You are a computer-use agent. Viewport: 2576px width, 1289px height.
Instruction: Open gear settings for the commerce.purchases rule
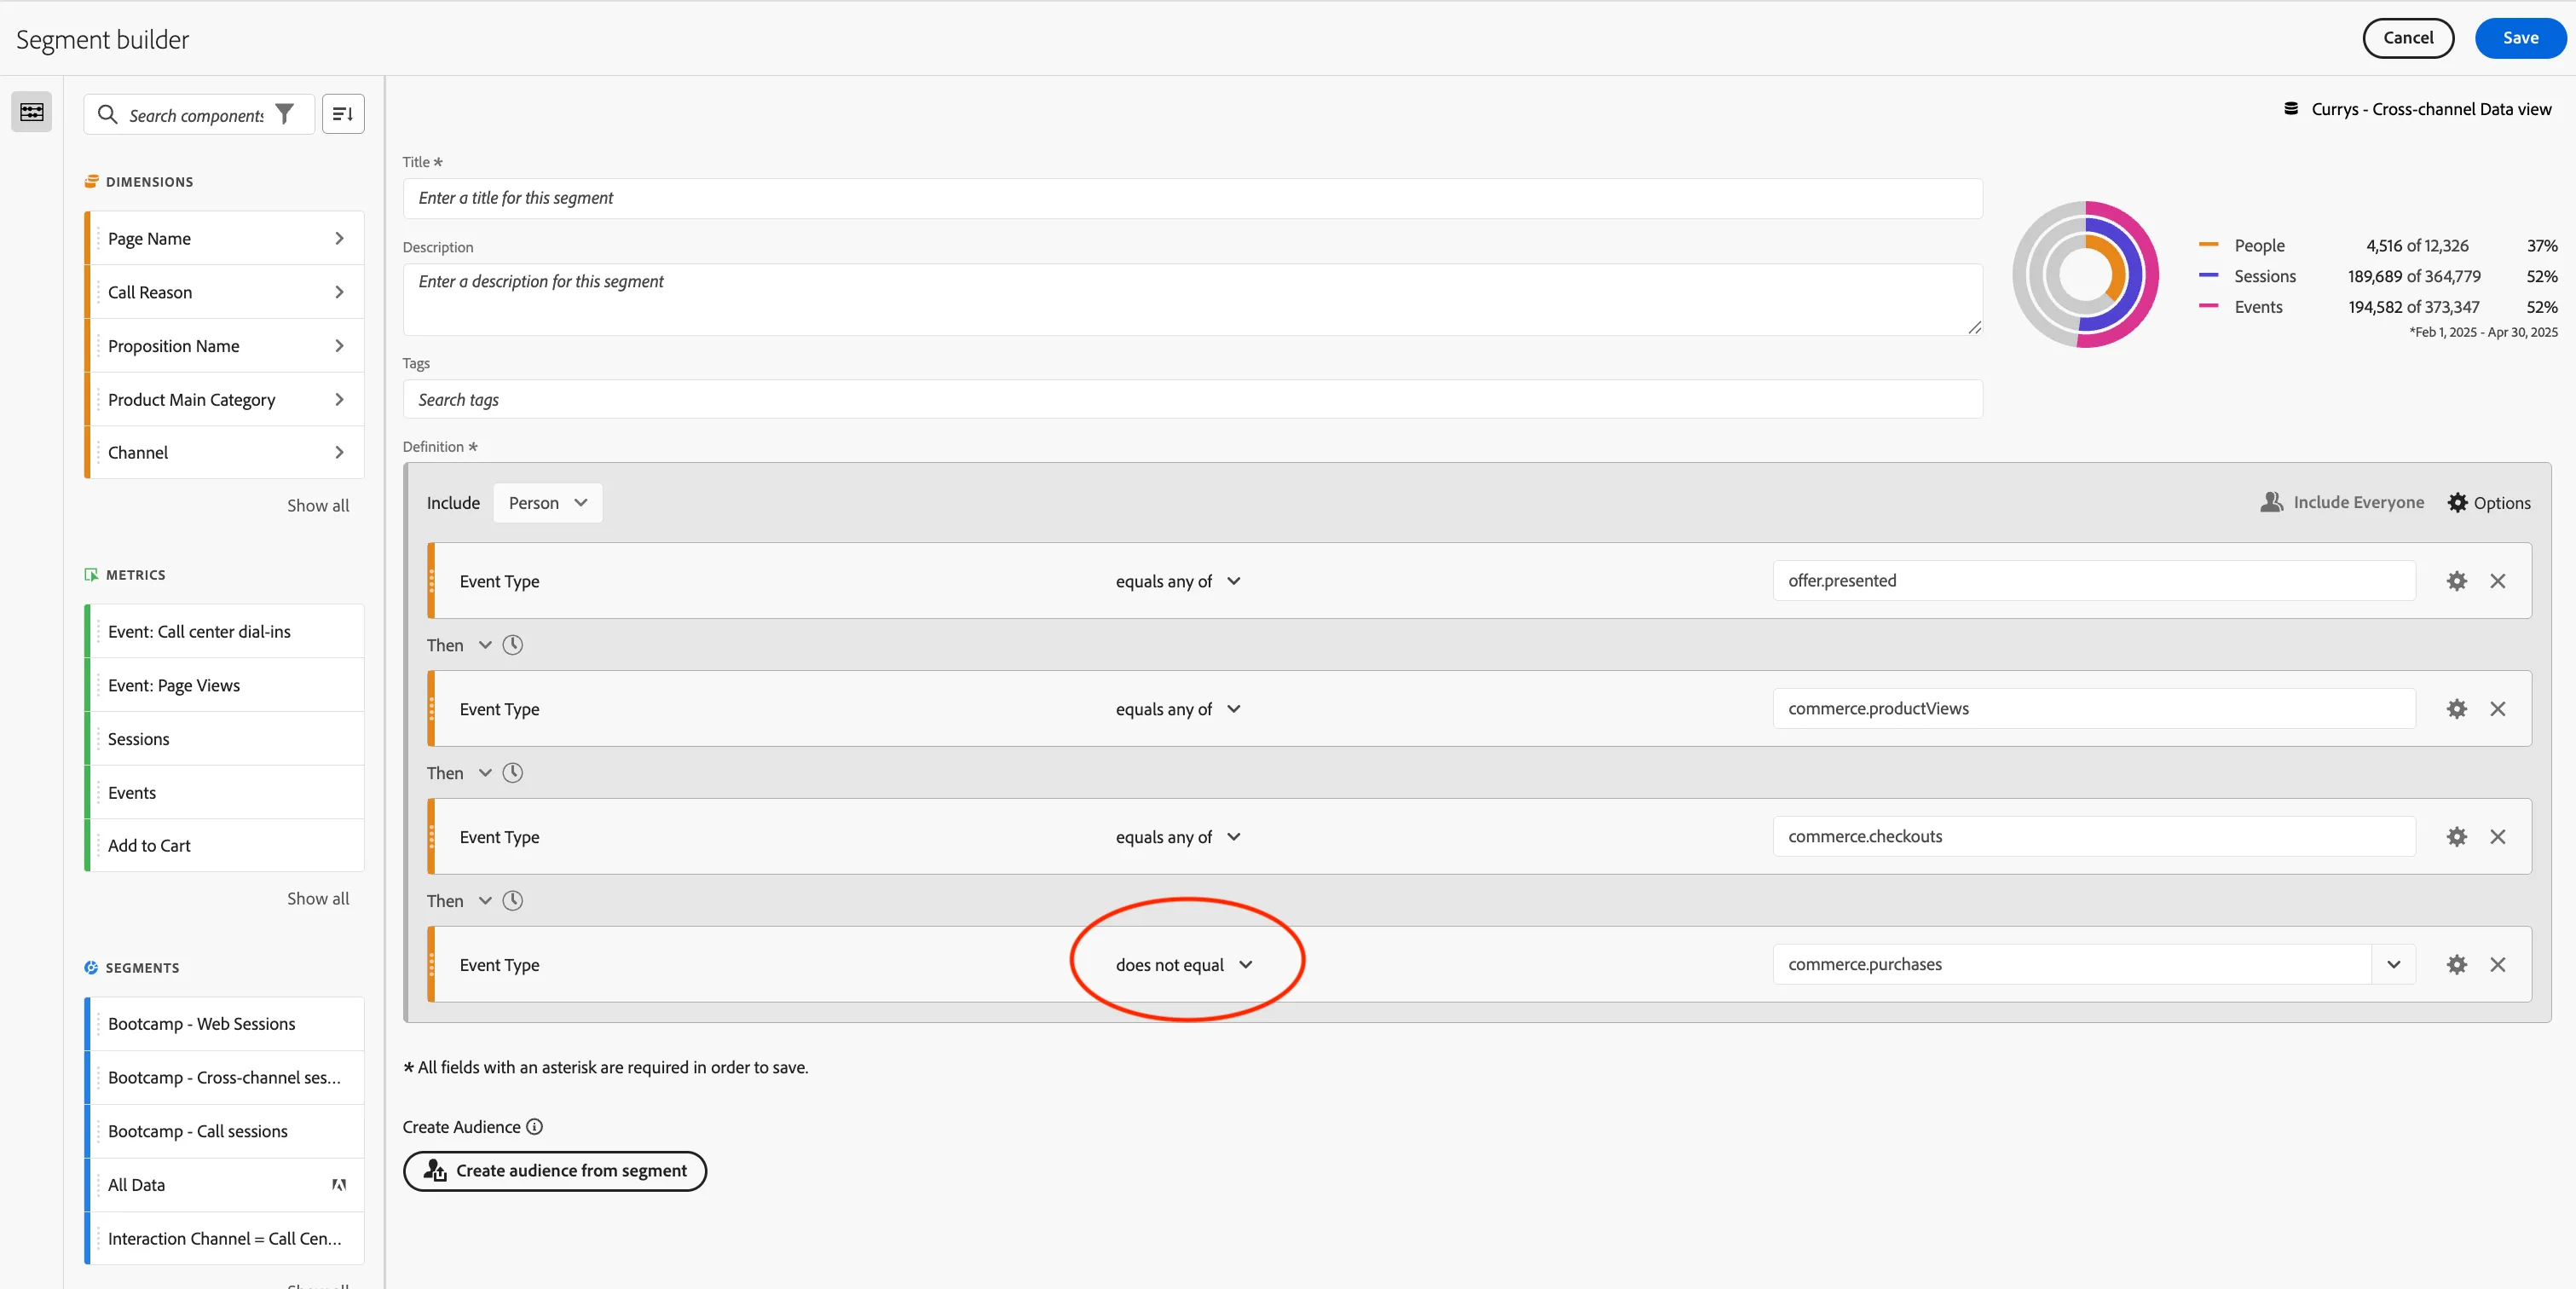point(2456,965)
